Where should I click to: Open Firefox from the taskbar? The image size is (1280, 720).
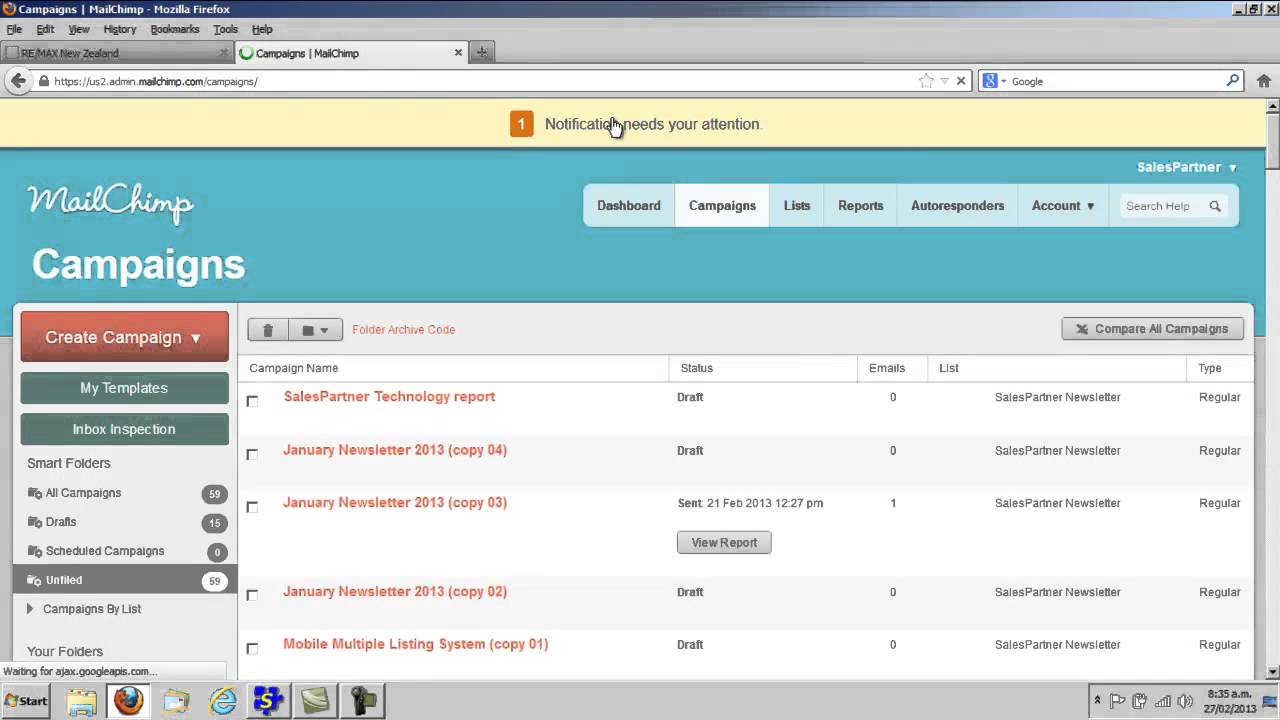(x=128, y=701)
